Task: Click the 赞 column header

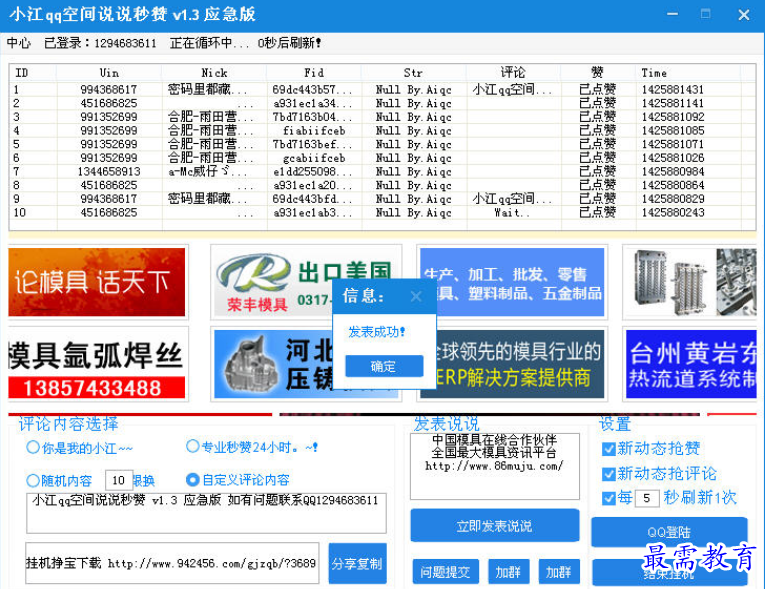Action: point(598,73)
